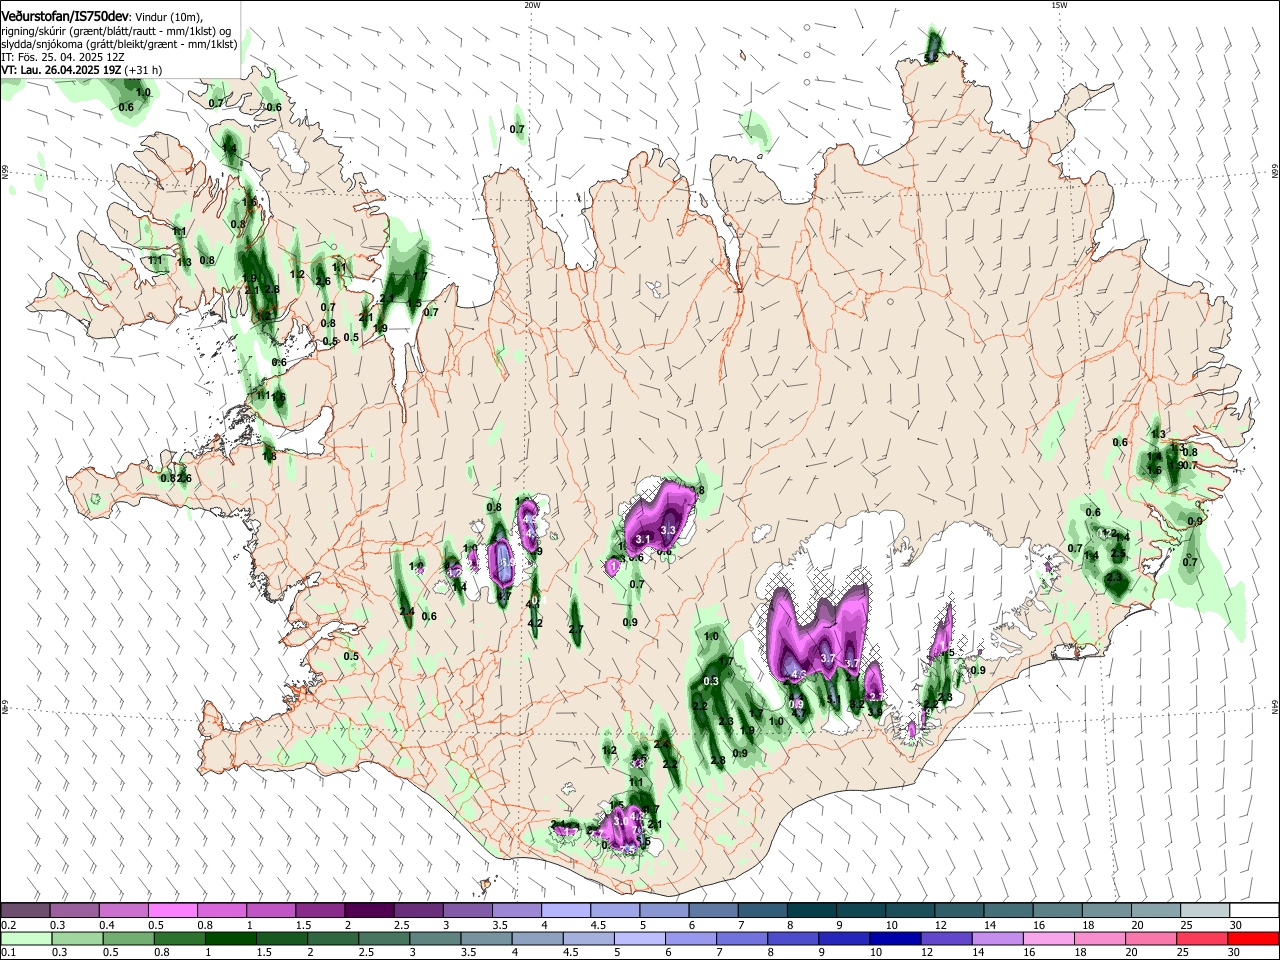Screen dimensions: 1280x960
Task: Select the orchid 0.4–0.5 snow swatch
Action: 124,910
